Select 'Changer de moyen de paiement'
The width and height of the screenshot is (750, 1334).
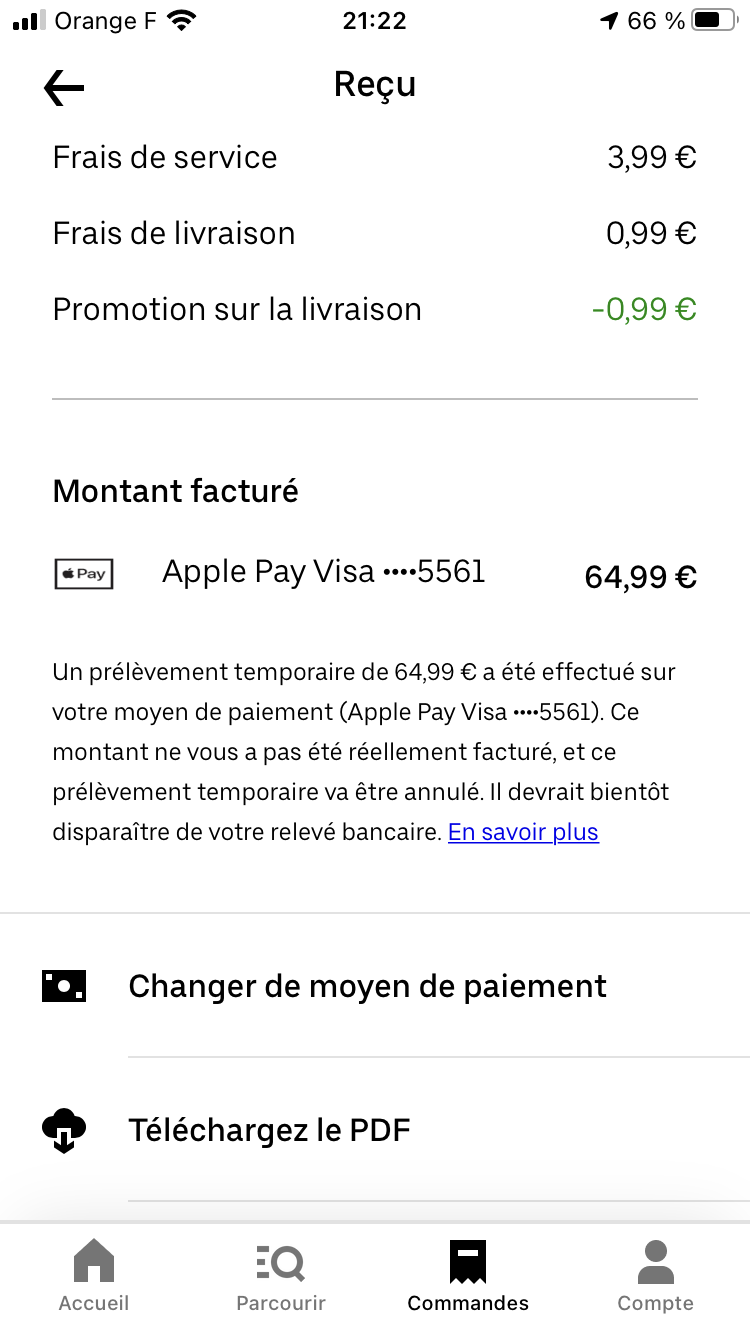coord(367,986)
